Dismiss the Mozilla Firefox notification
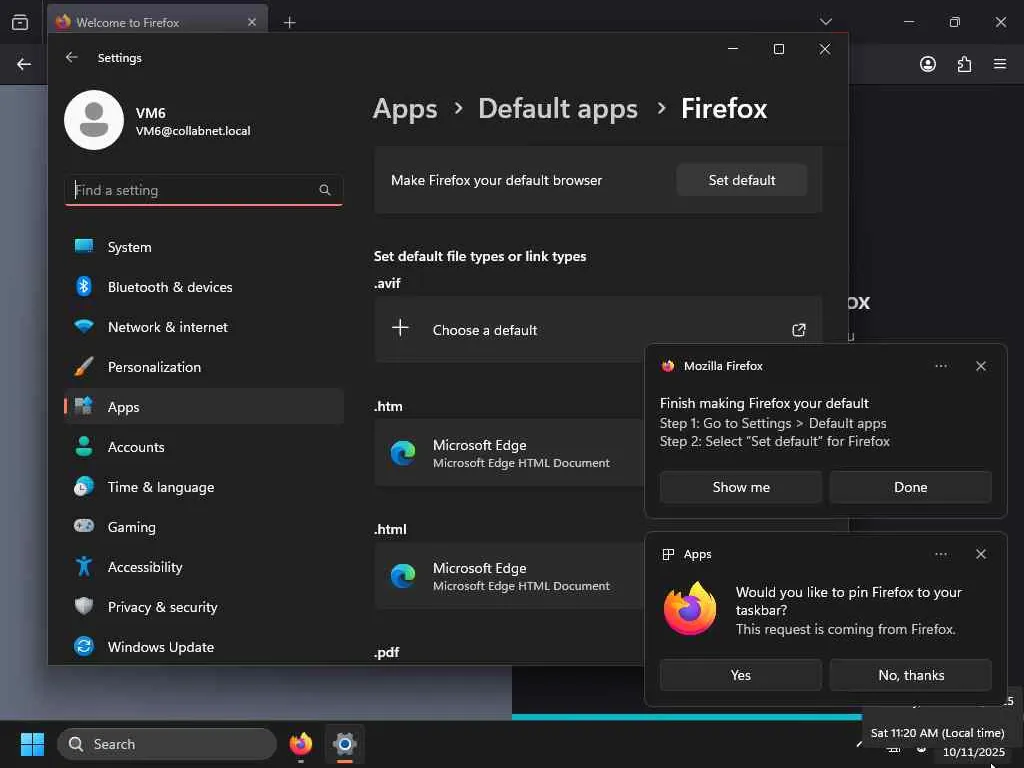This screenshot has width=1024, height=768. pyautogui.click(x=980, y=366)
